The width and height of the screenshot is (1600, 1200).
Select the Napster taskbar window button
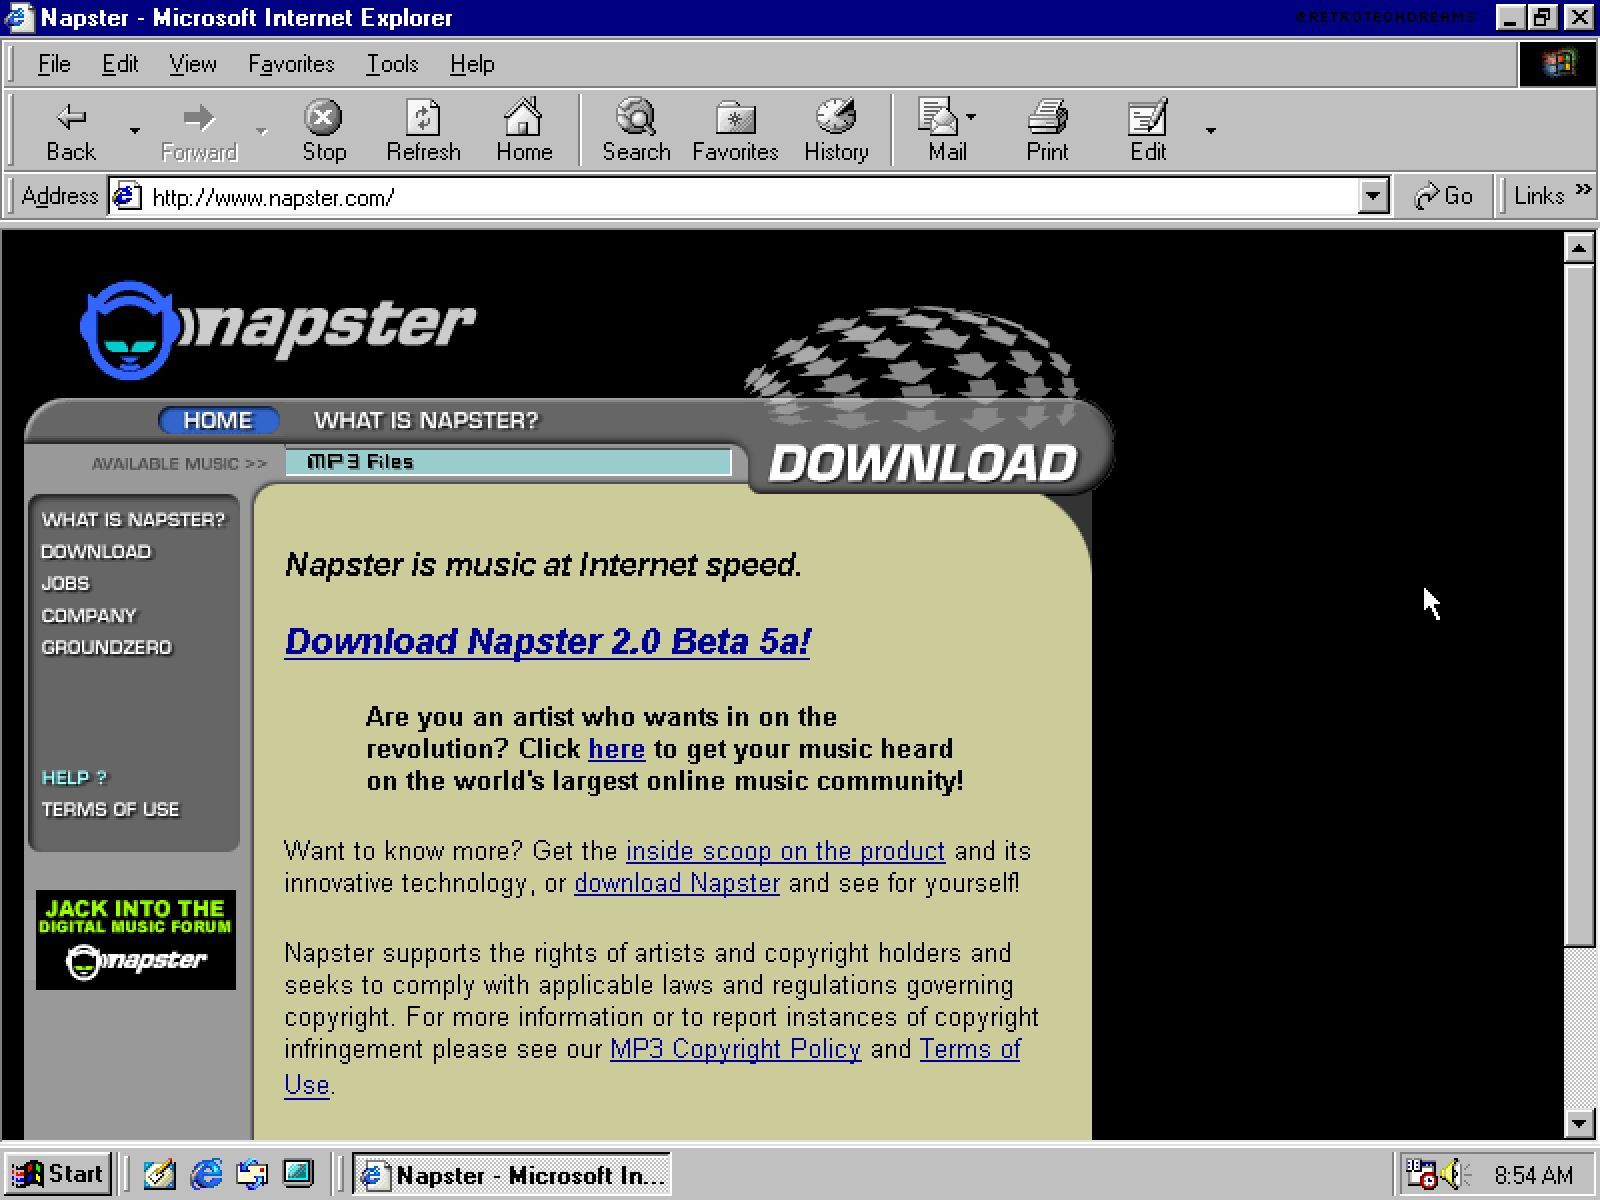coord(512,1174)
